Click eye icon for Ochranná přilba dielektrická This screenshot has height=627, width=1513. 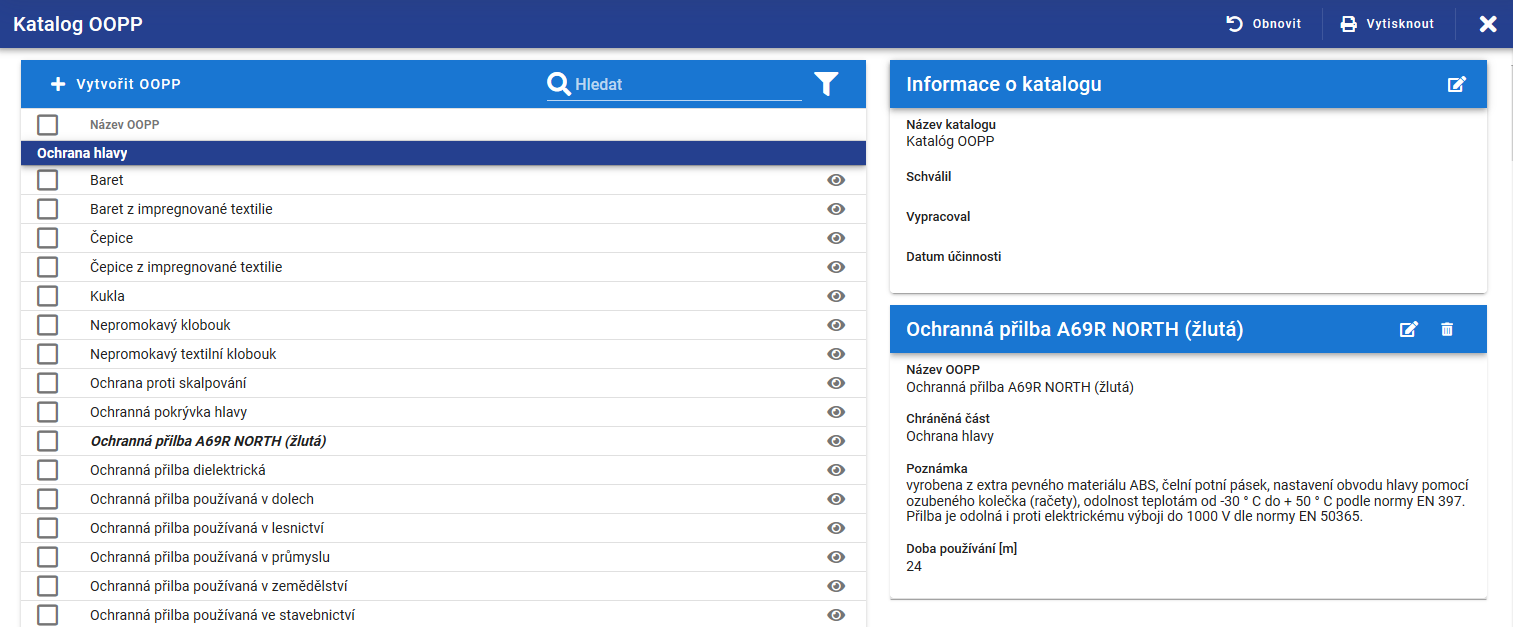pyautogui.click(x=836, y=470)
